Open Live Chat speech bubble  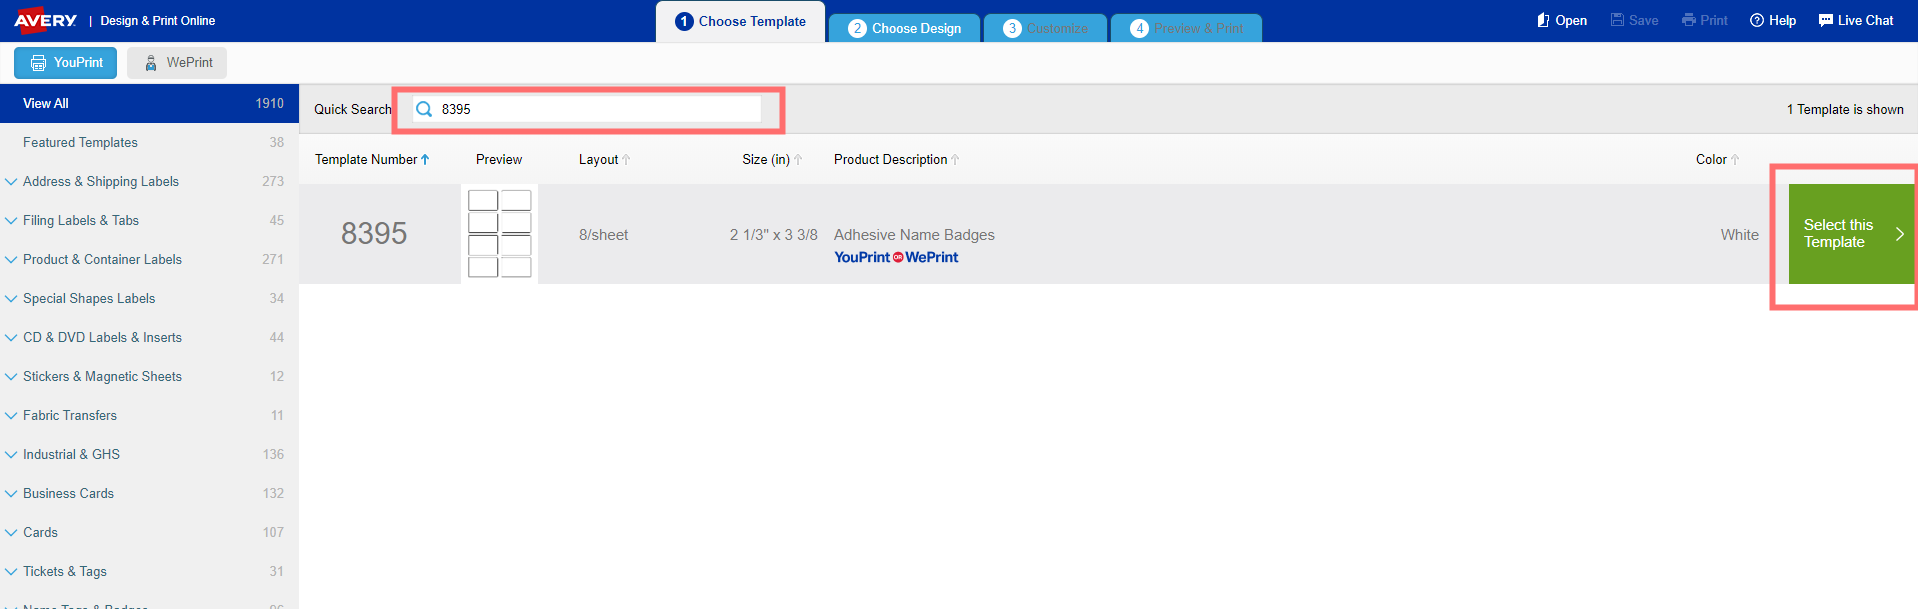(1825, 20)
